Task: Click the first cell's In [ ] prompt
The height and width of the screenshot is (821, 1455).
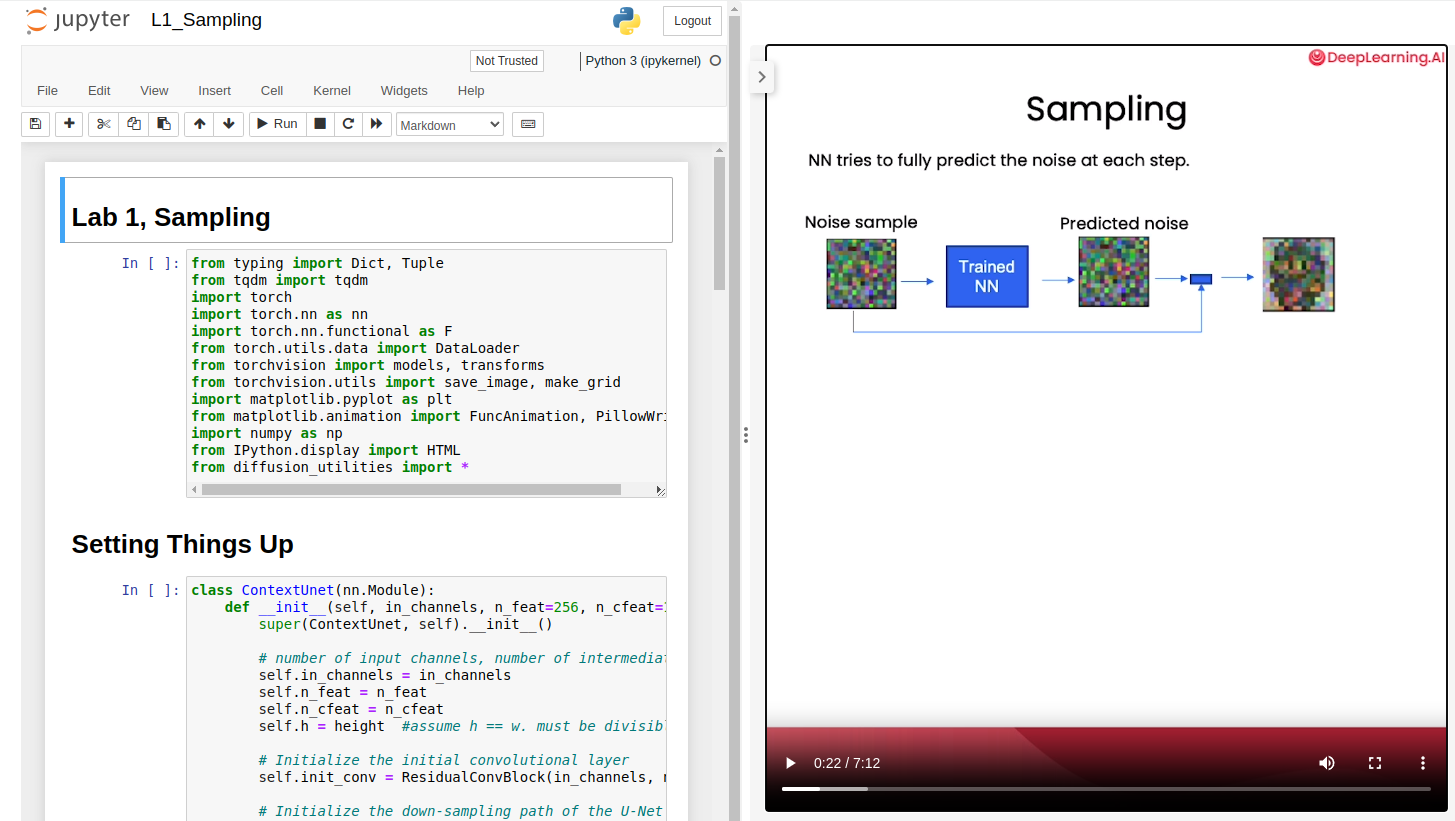Action: (151, 263)
